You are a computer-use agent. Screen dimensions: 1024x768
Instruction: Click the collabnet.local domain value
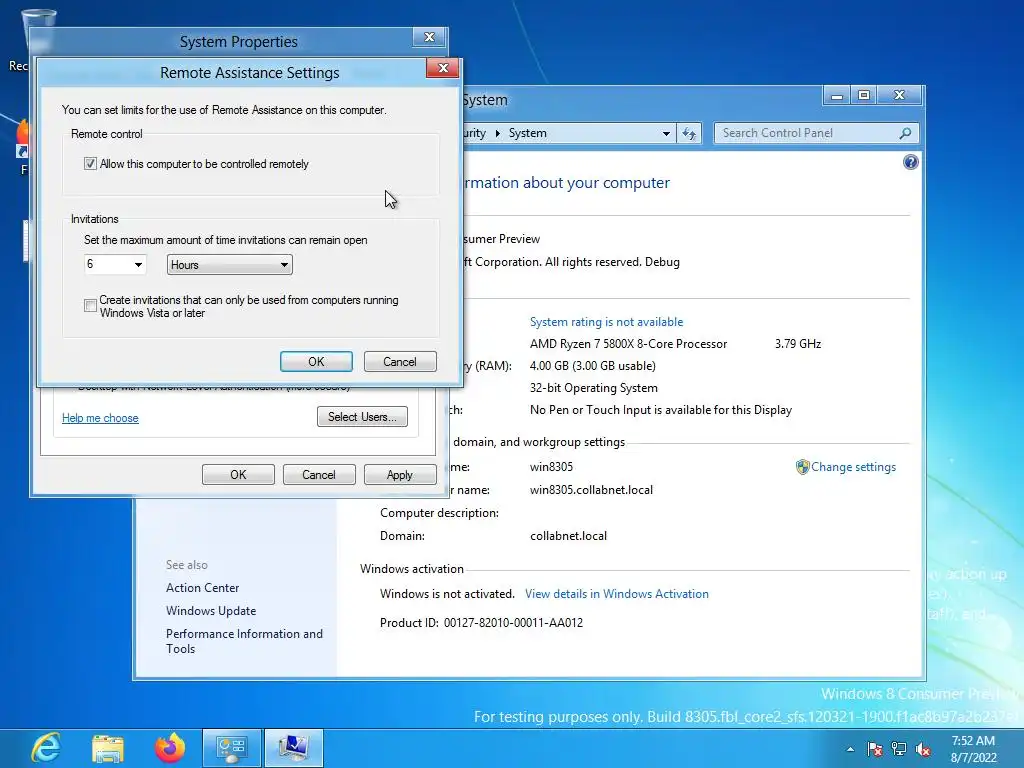[568, 536]
